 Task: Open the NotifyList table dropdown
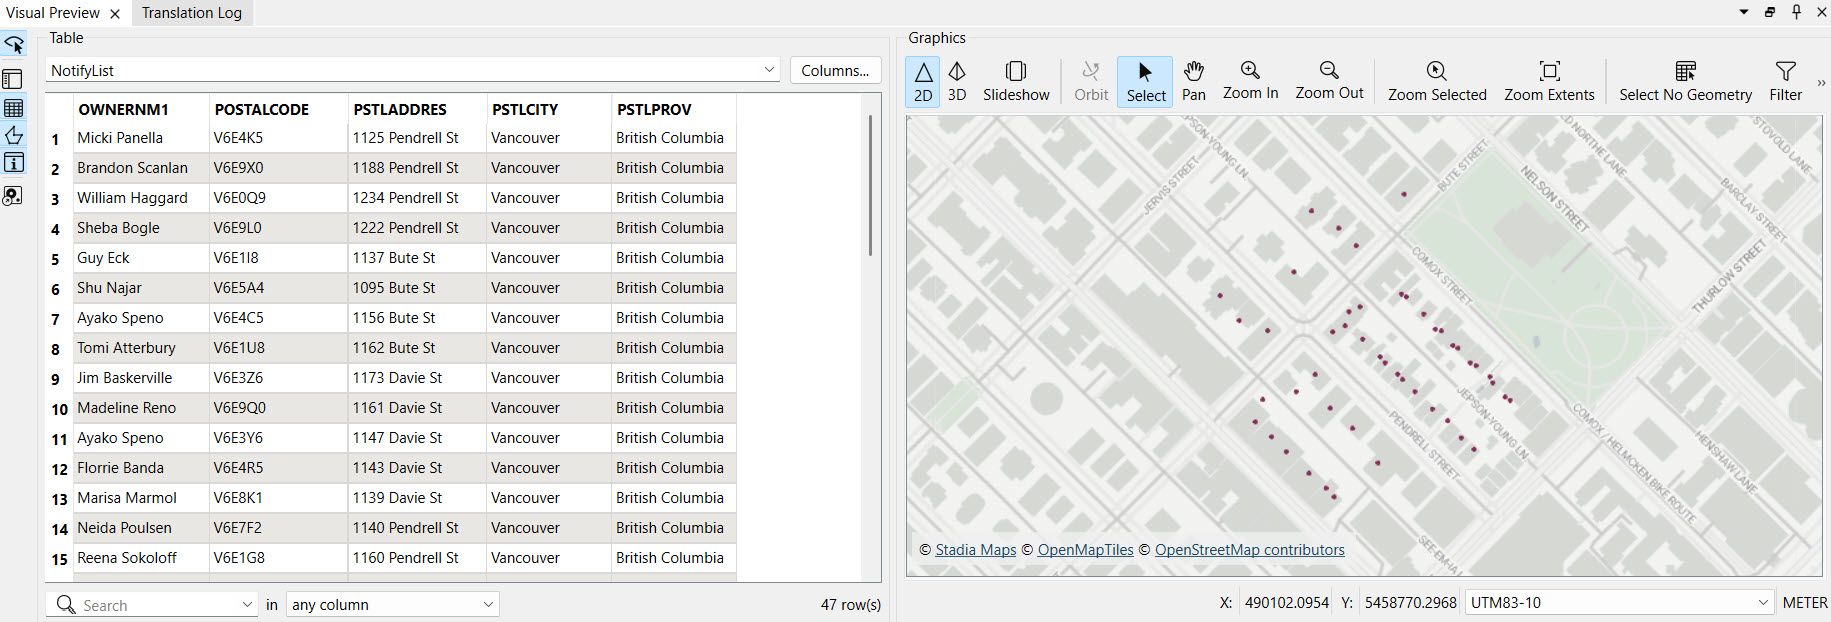pos(769,70)
